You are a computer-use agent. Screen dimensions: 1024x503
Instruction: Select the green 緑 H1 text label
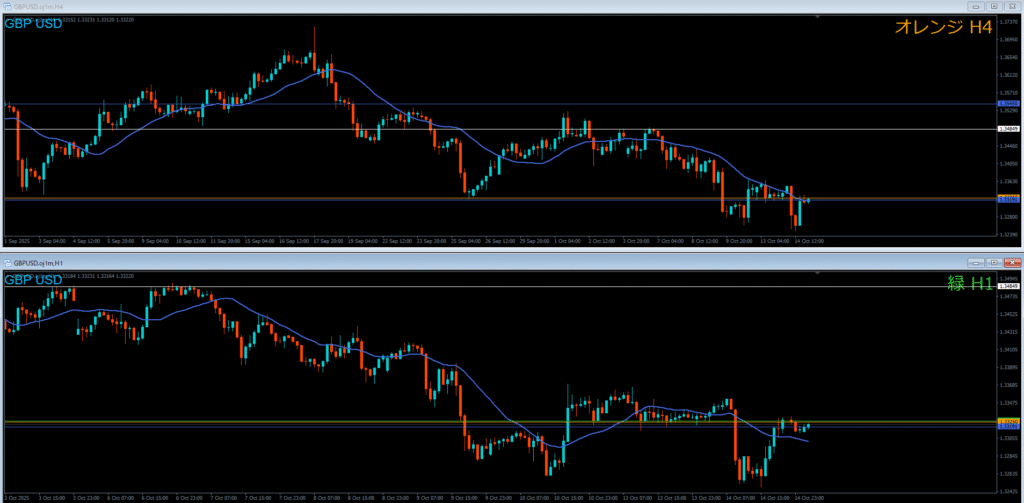pos(969,284)
